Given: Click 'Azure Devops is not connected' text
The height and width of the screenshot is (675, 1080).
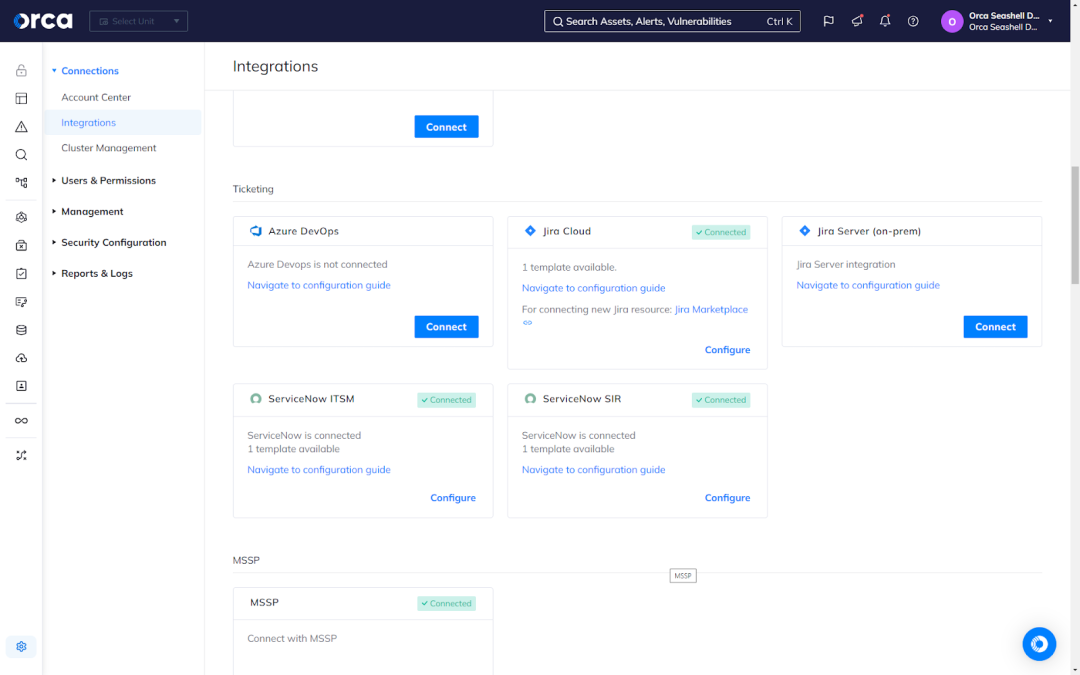Looking at the screenshot, I should [x=318, y=264].
